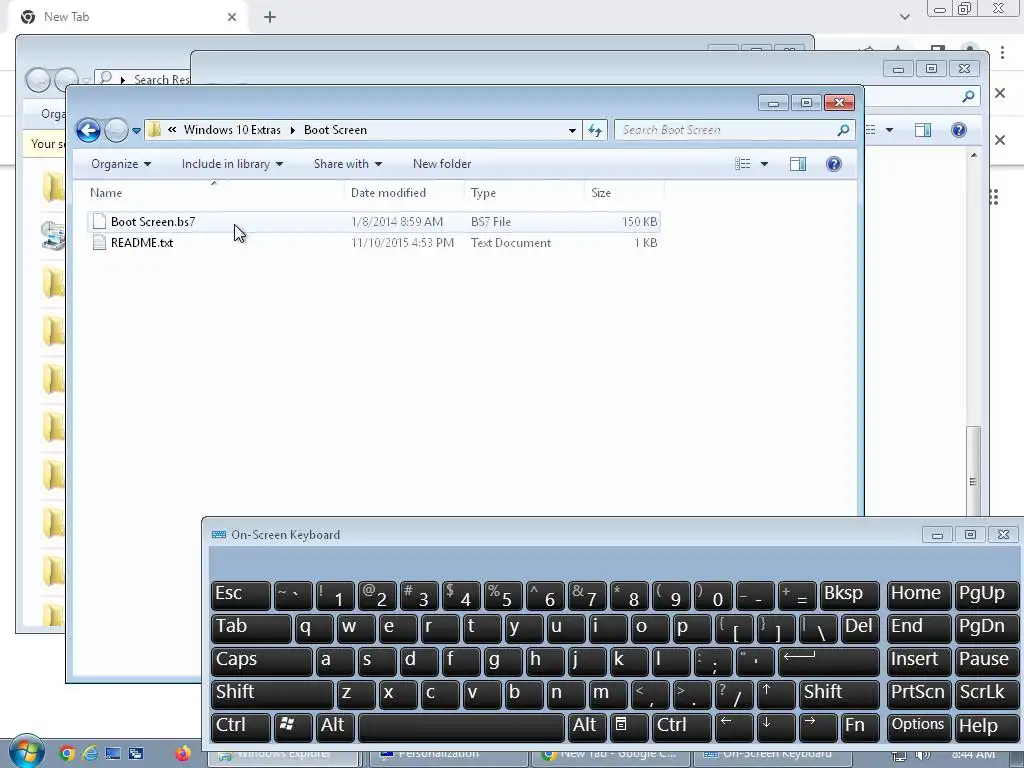The height and width of the screenshot is (768, 1024).
Task: Click the Boot Screen breadcrumb in address bar
Action: [x=335, y=130]
